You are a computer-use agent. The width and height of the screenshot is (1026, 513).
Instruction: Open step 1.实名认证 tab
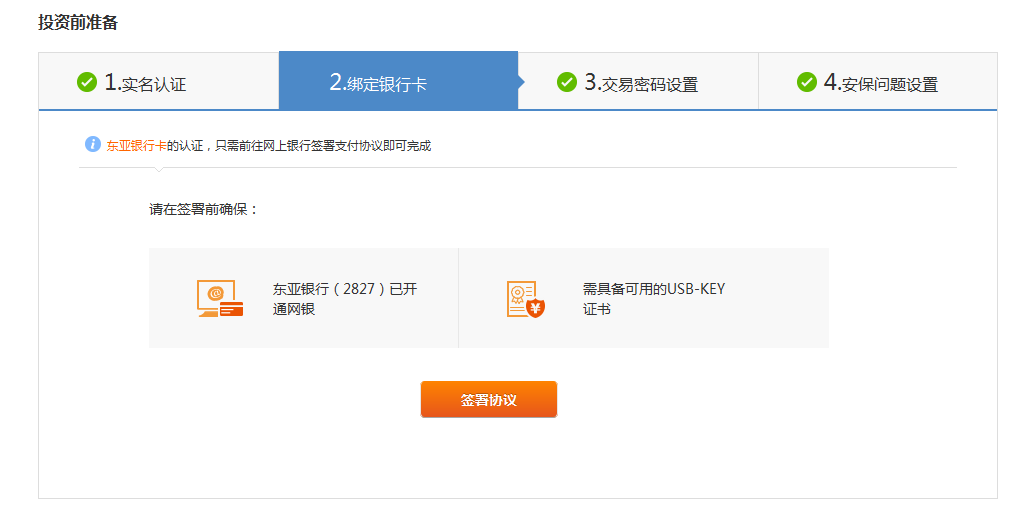click(159, 82)
